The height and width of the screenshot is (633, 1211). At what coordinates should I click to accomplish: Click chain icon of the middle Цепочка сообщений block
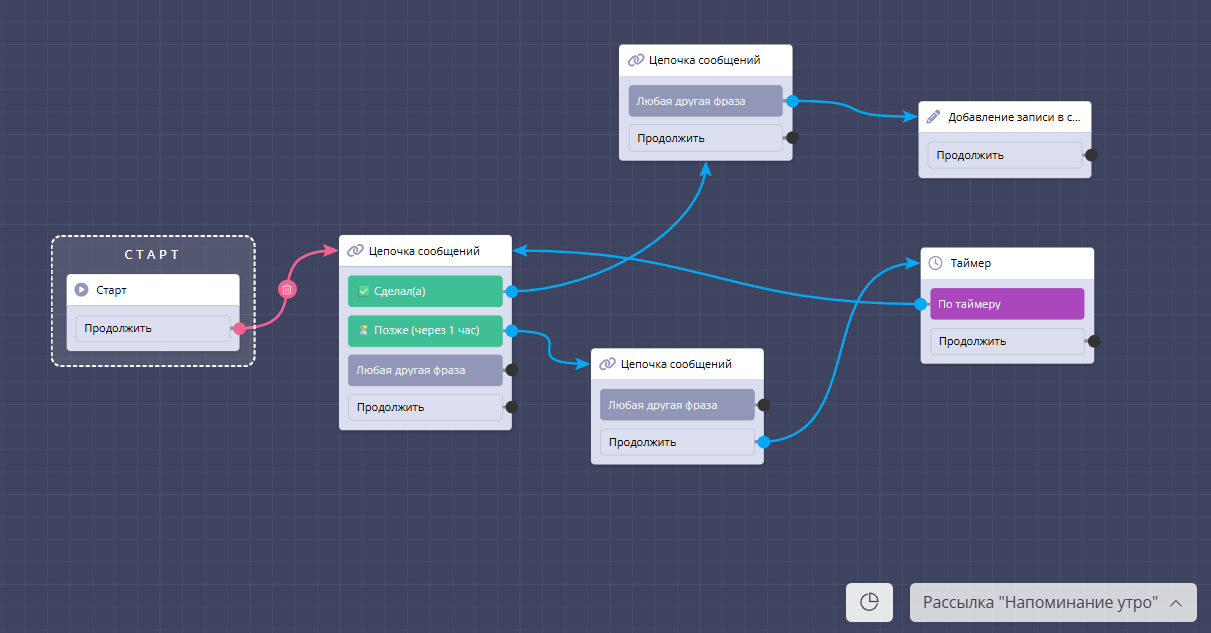point(355,251)
